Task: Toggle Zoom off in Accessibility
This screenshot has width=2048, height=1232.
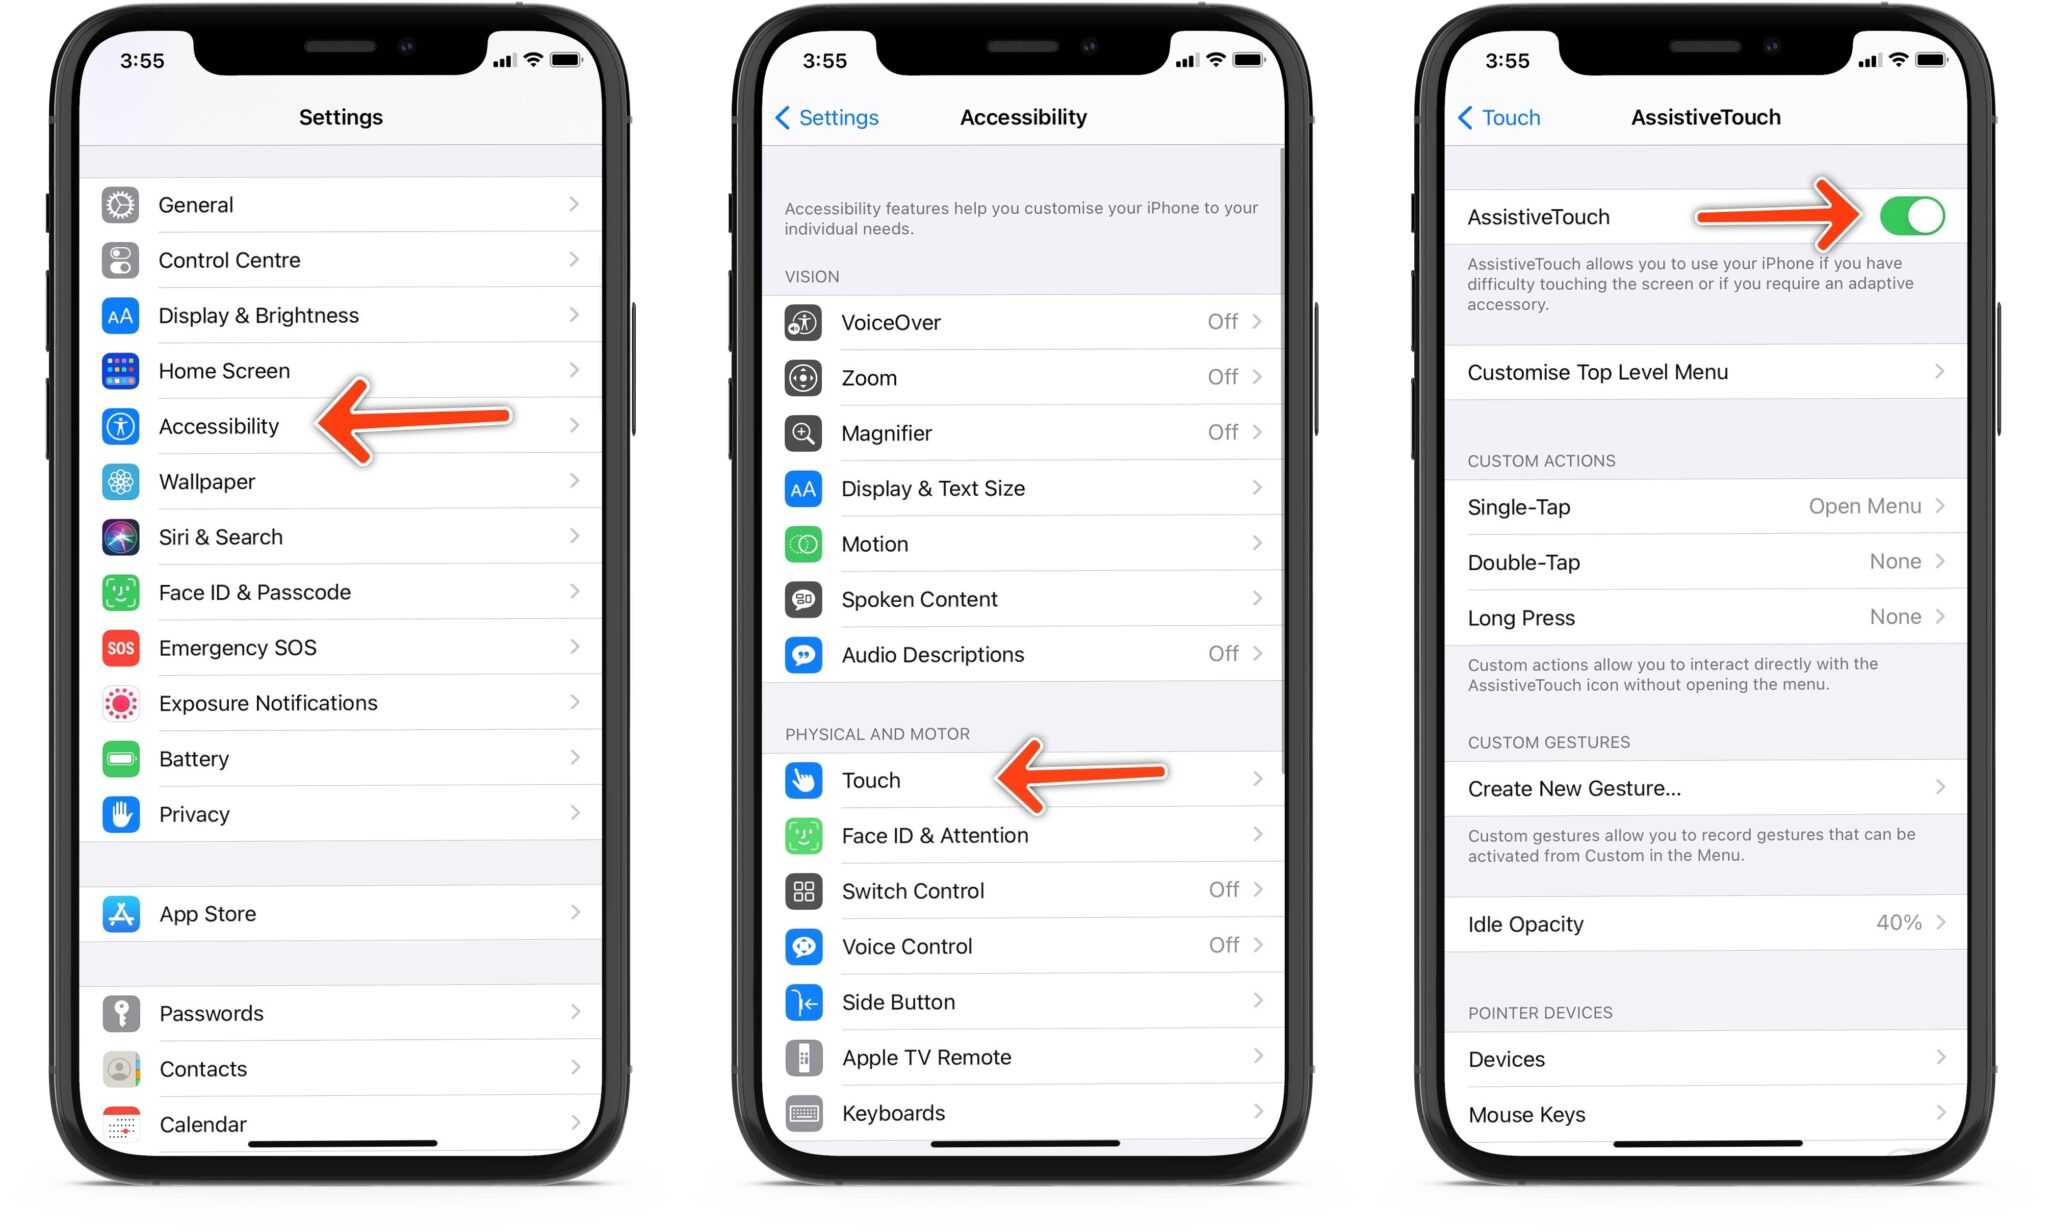Action: click(1023, 376)
